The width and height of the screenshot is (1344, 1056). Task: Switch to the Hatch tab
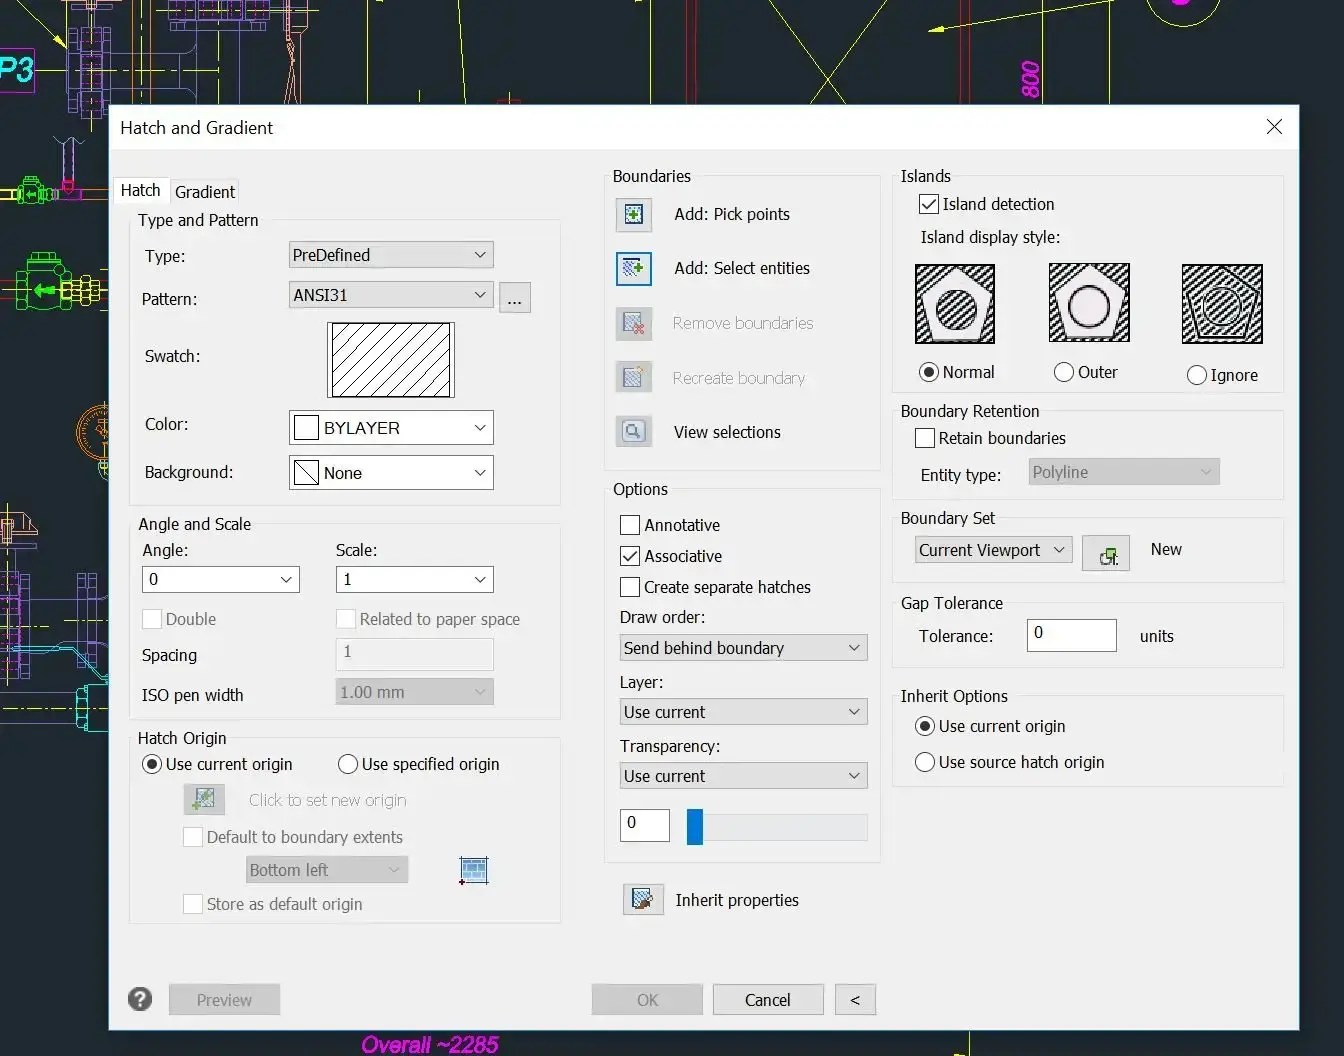coord(140,190)
